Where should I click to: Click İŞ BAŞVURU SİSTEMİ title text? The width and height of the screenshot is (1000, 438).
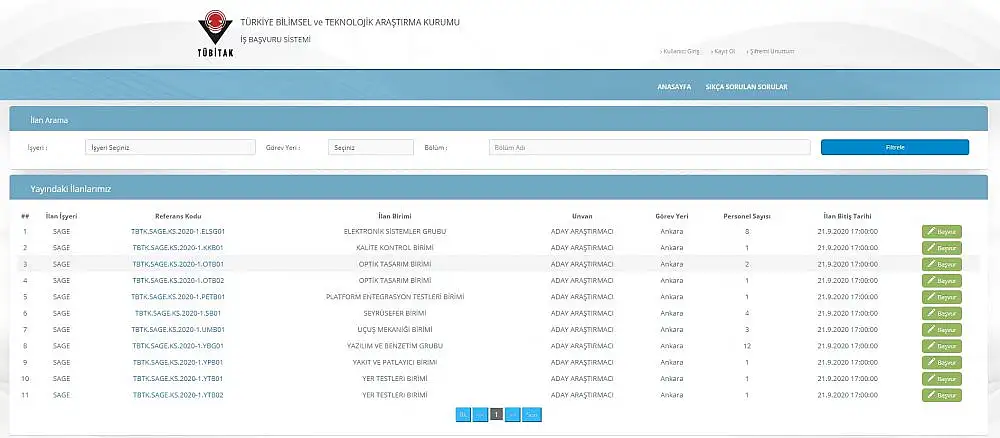coord(275,40)
